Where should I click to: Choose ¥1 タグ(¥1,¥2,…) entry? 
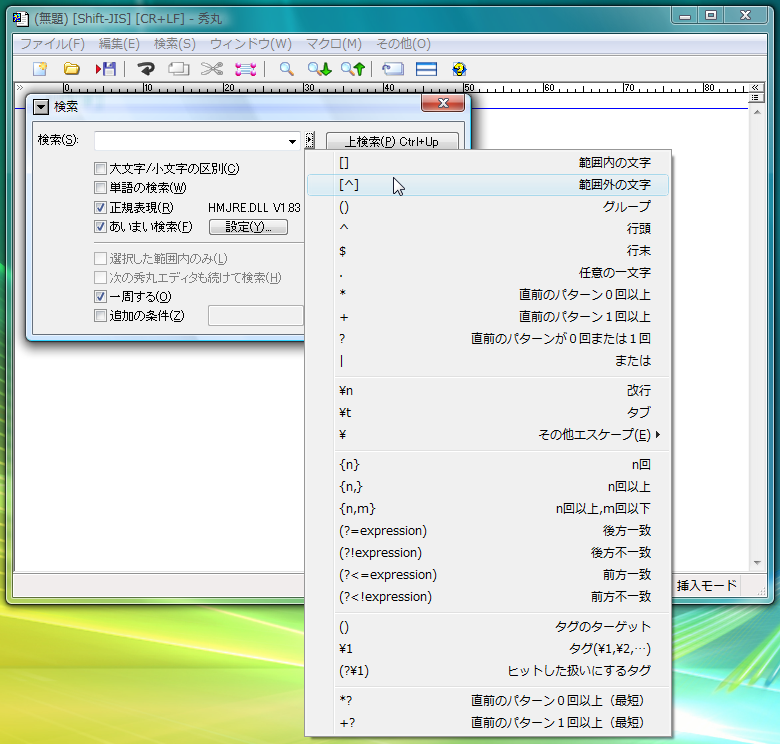point(488,649)
